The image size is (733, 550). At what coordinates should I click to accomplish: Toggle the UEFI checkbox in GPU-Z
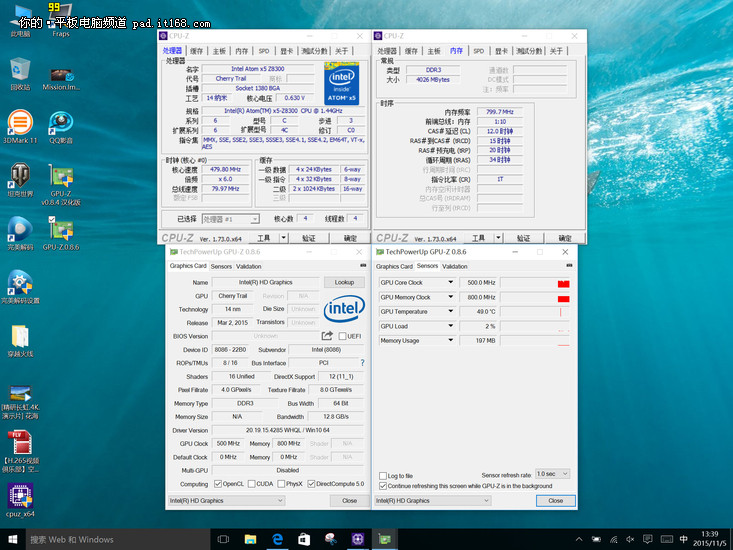(342, 336)
